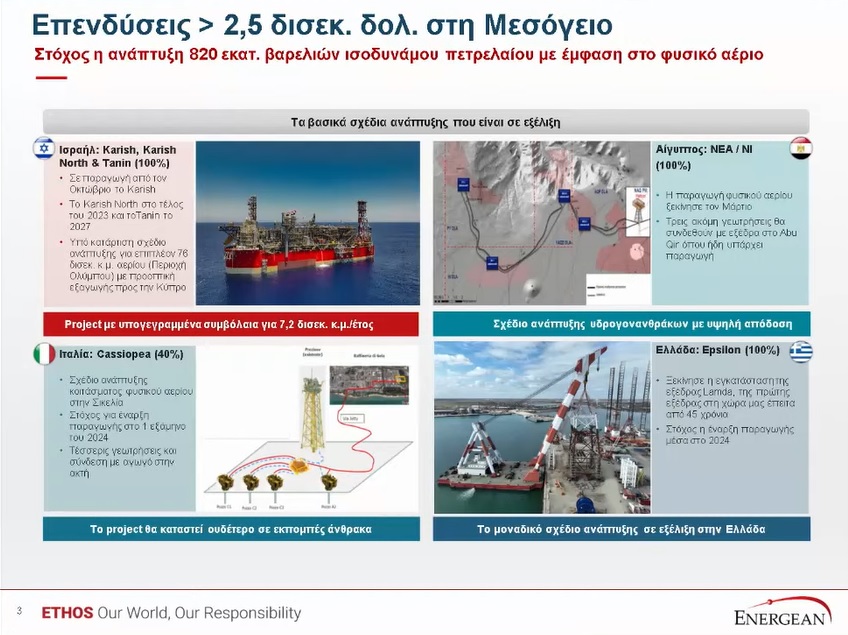Click the Israel flag icon
Image resolution: width=848 pixels, height=635 pixels.
pyautogui.click(x=44, y=148)
